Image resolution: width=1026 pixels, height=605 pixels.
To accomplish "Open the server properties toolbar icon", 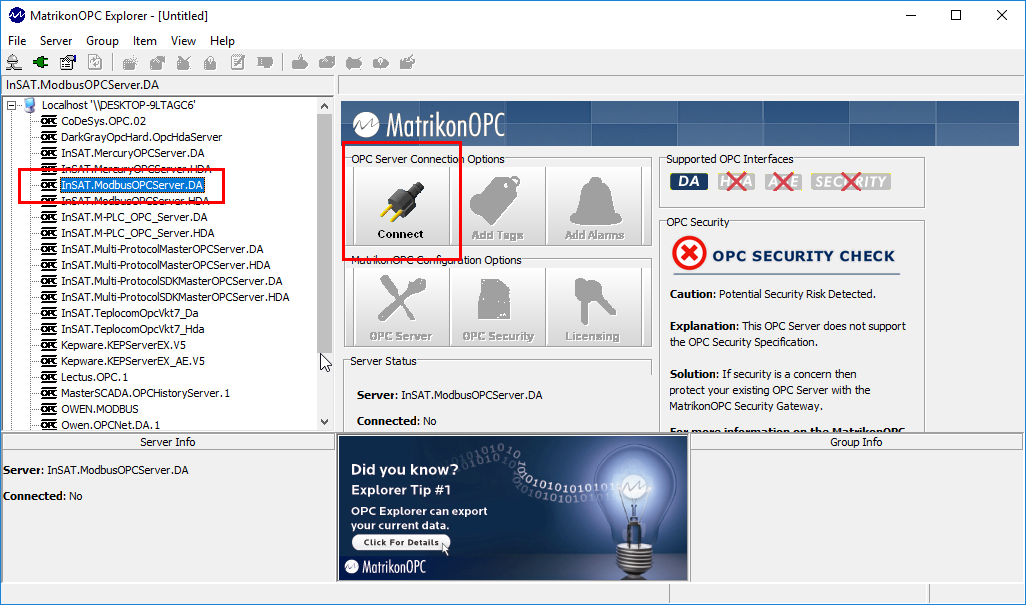I will click(x=67, y=62).
